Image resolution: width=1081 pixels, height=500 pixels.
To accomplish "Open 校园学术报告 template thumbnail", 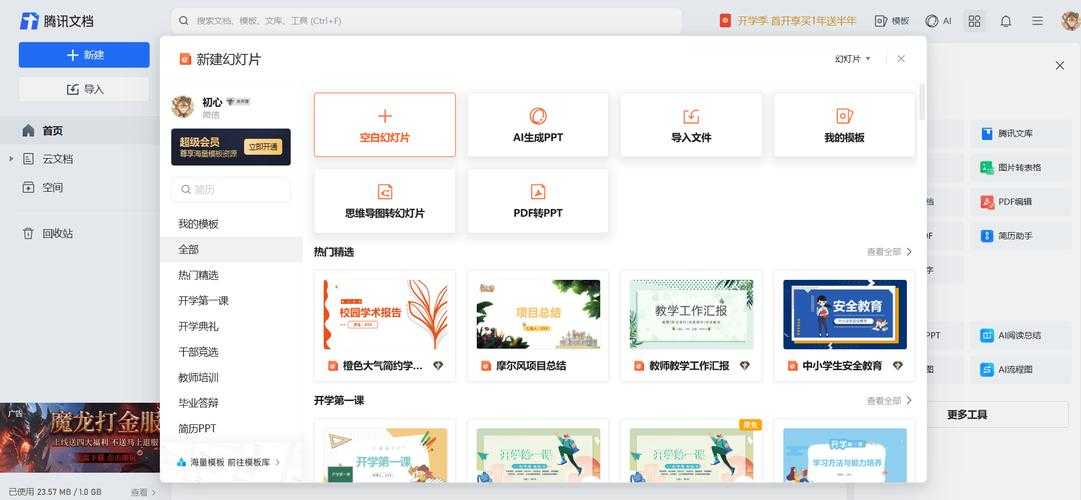I will coord(385,314).
